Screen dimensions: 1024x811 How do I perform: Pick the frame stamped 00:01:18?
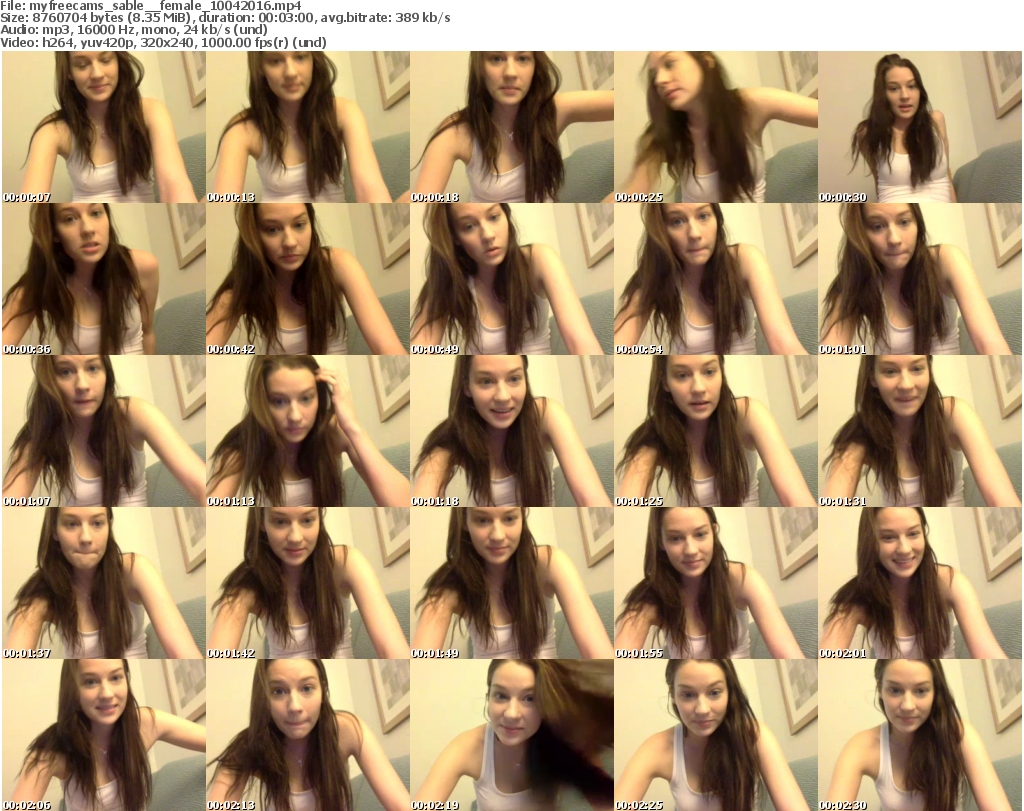(512, 431)
